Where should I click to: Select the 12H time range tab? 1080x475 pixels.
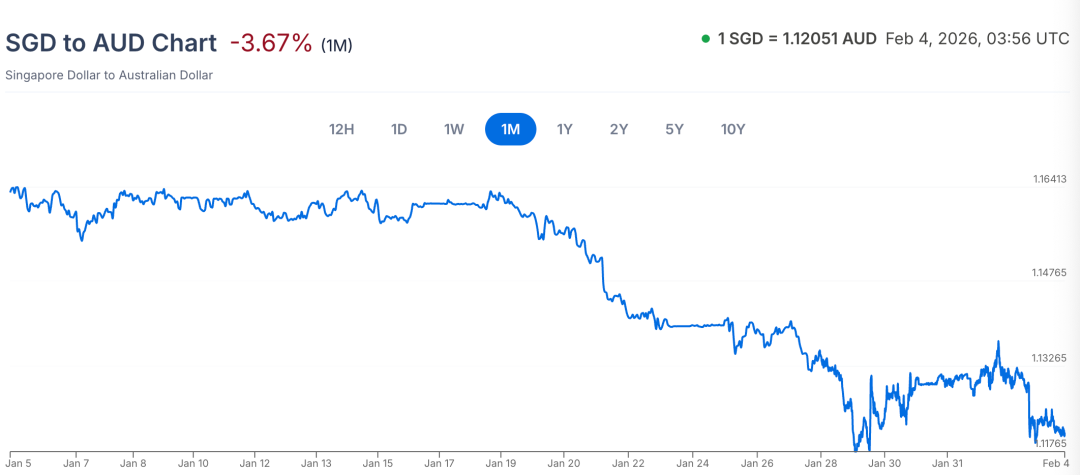point(342,129)
